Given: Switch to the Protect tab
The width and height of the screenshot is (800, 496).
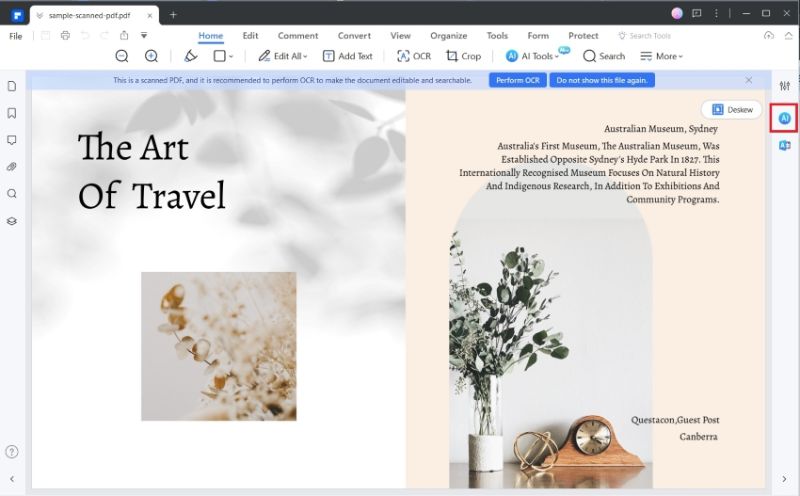Looking at the screenshot, I should click(x=583, y=36).
